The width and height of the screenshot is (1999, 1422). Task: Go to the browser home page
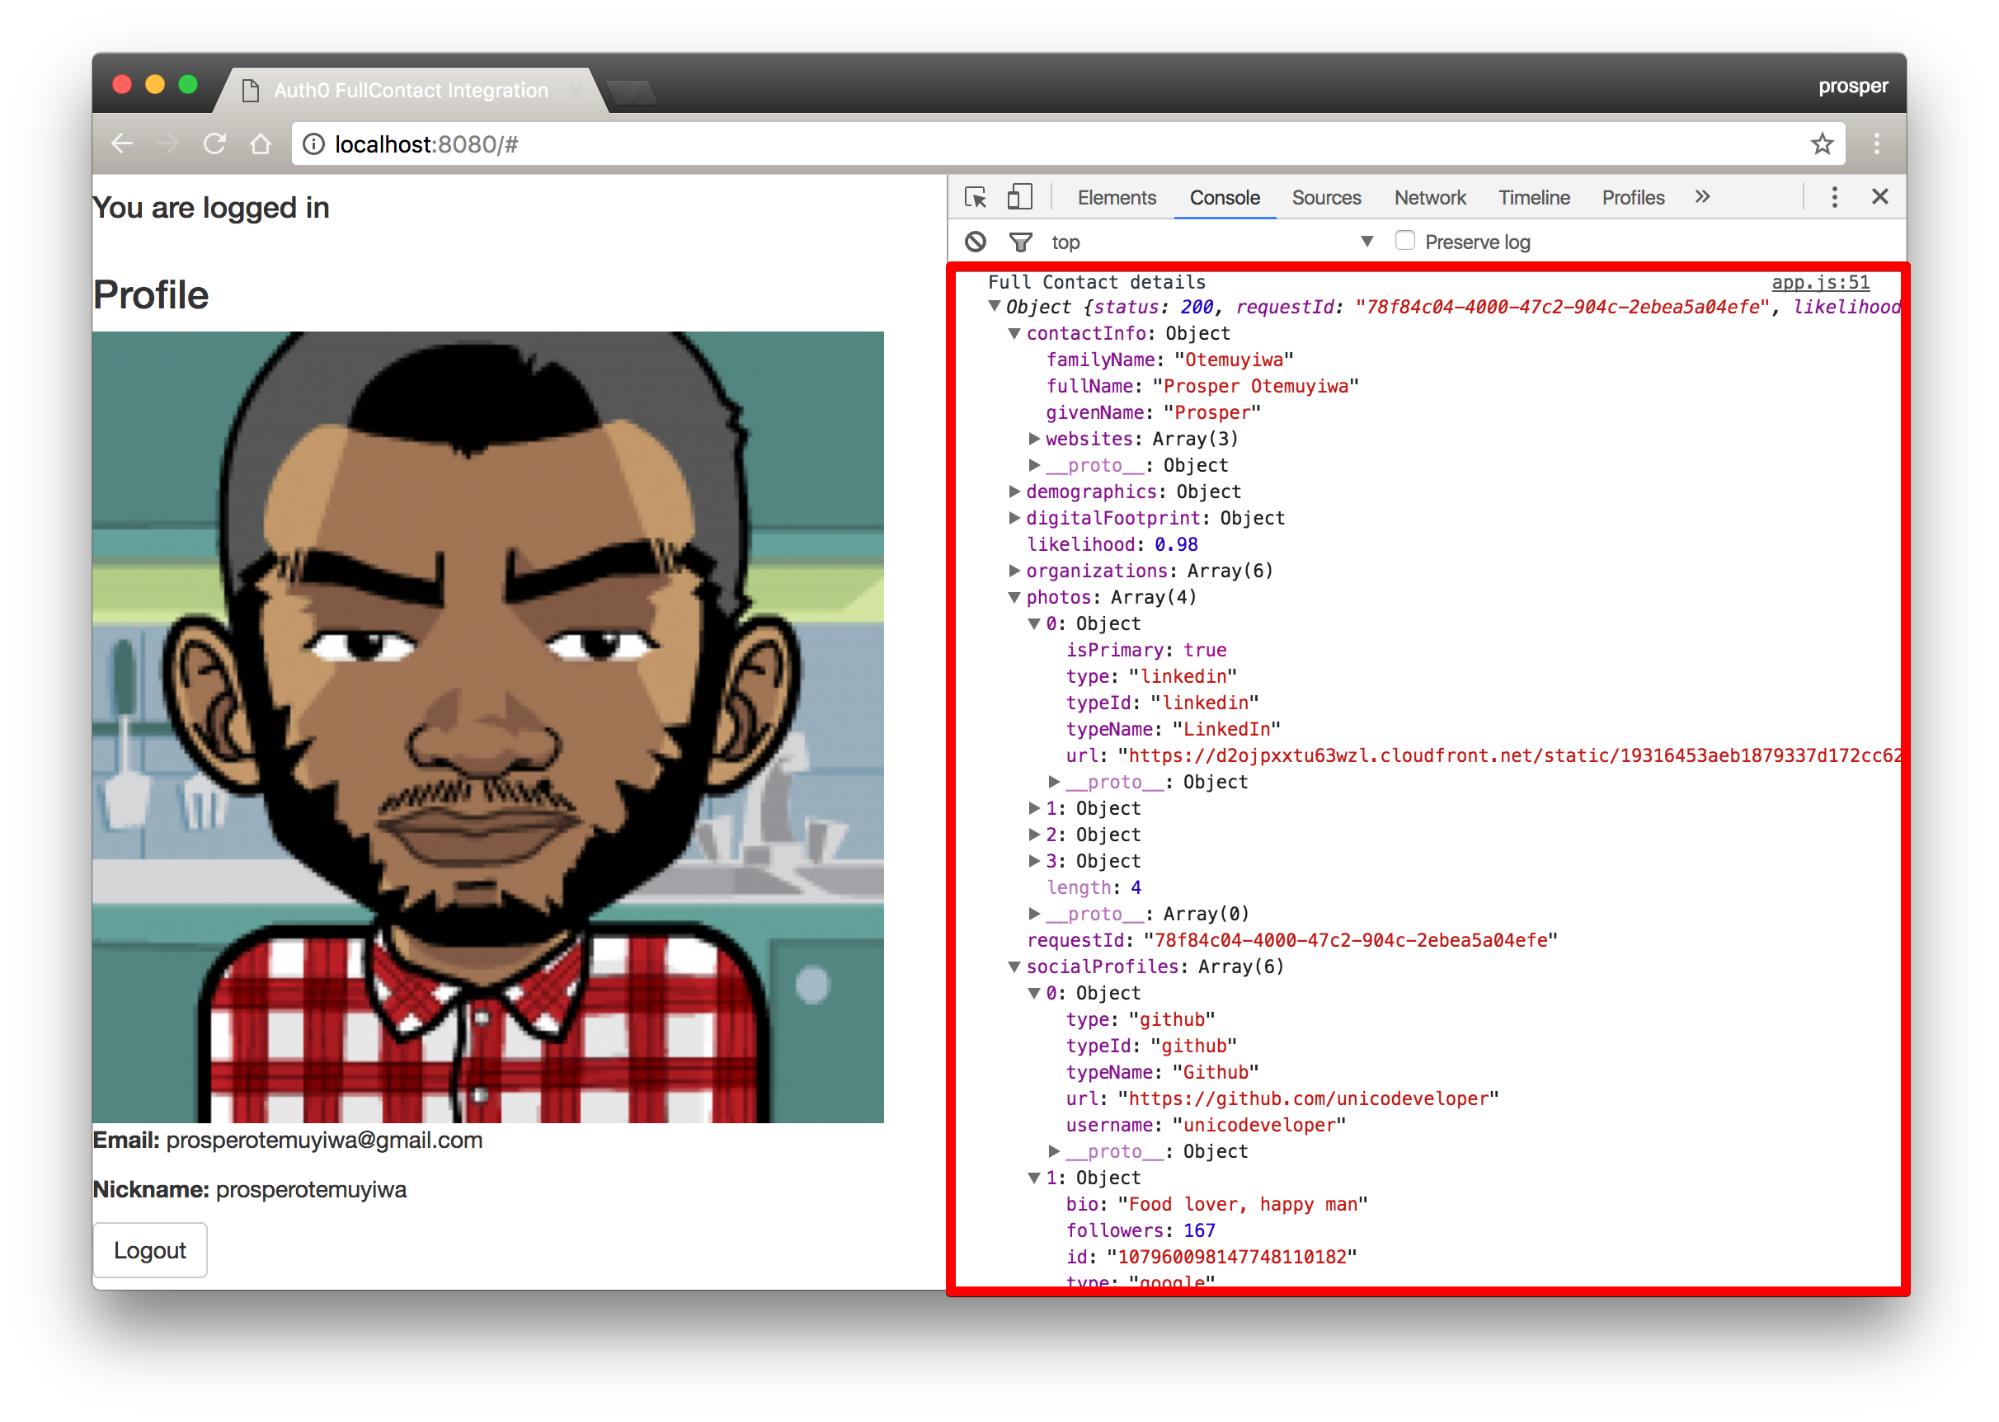point(261,144)
